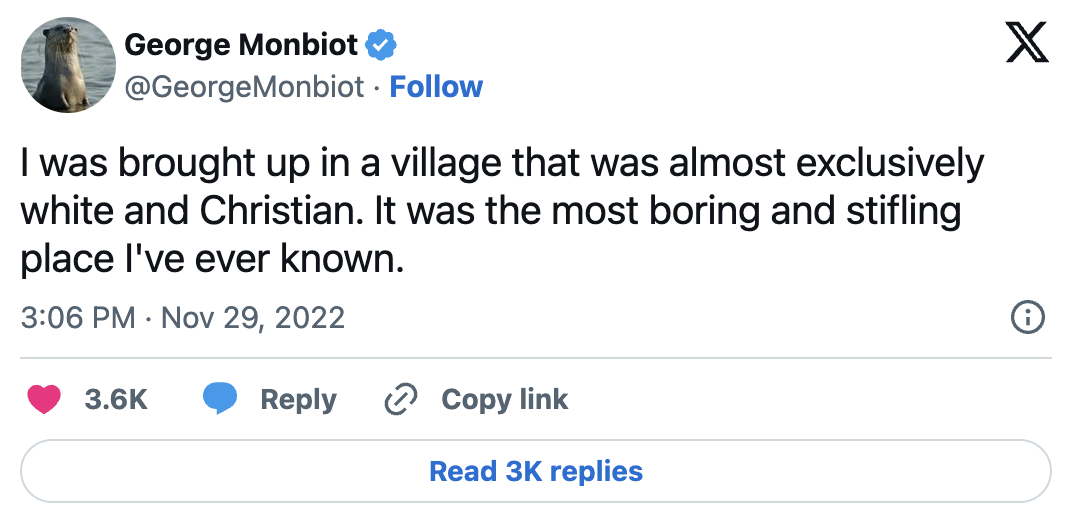1078x524 pixels.
Task: Click the chain link icon
Action: 400,400
